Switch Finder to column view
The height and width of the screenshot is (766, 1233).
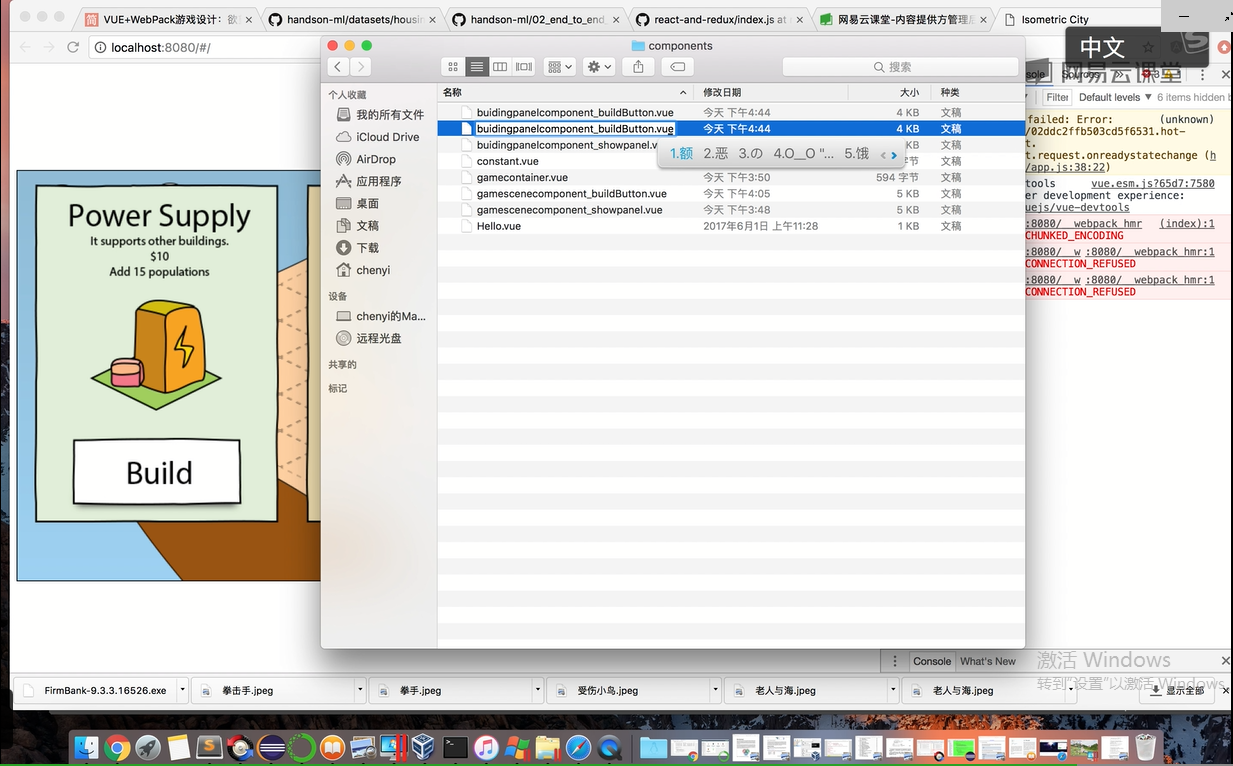pos(500,67)
